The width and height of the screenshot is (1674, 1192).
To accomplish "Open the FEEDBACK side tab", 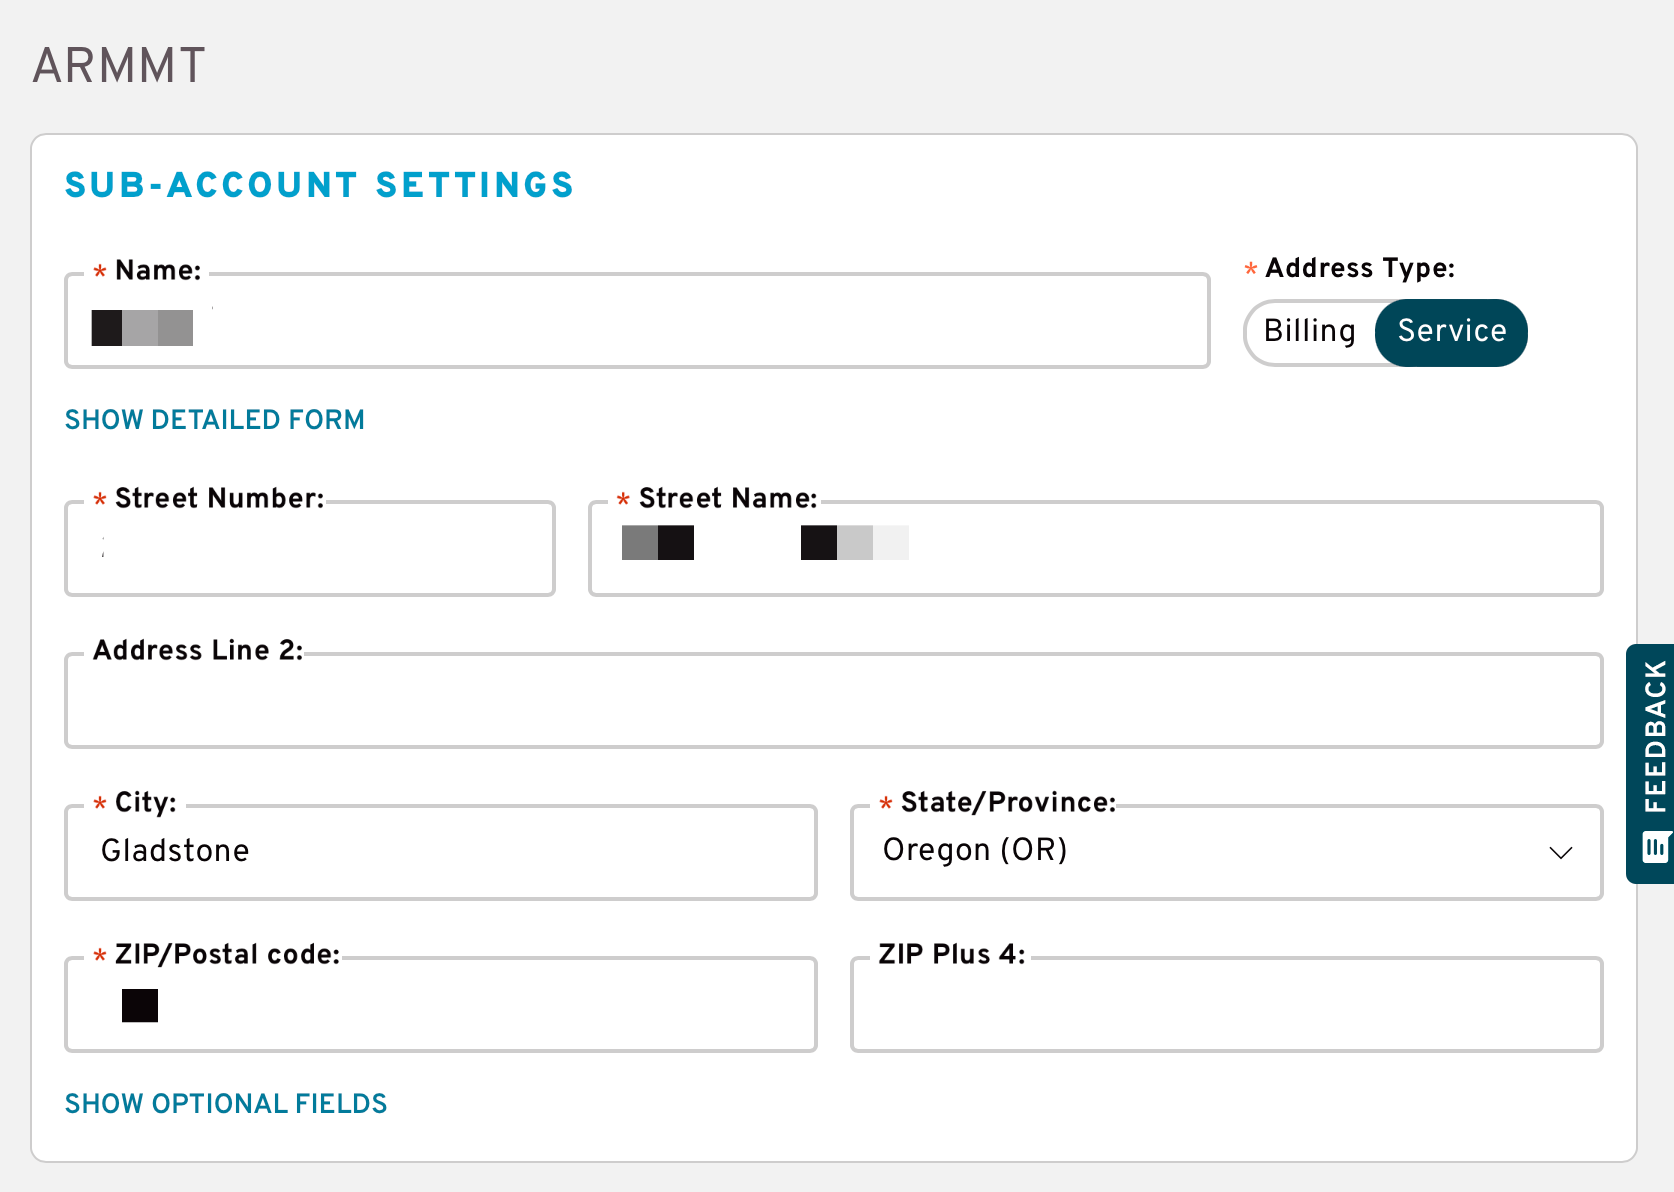I will (x=1651, y=764).
